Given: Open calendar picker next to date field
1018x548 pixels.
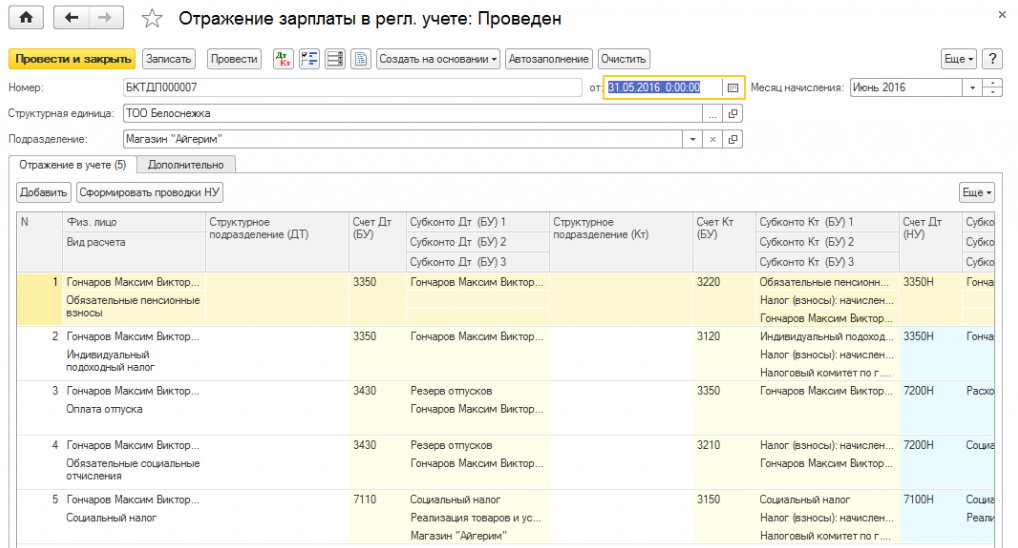Looking at the screenshot, I should pos(733,88).
